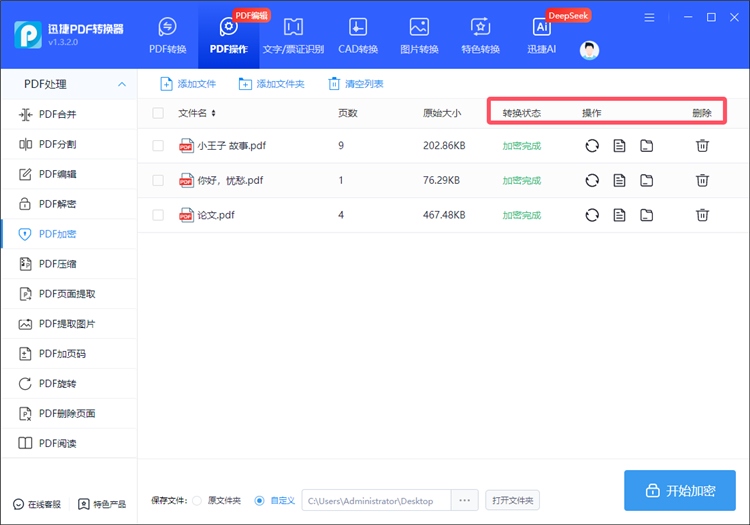Click the 小王子 故事.pdf file name
Screen dimensions: 750x525
point(232,145)
